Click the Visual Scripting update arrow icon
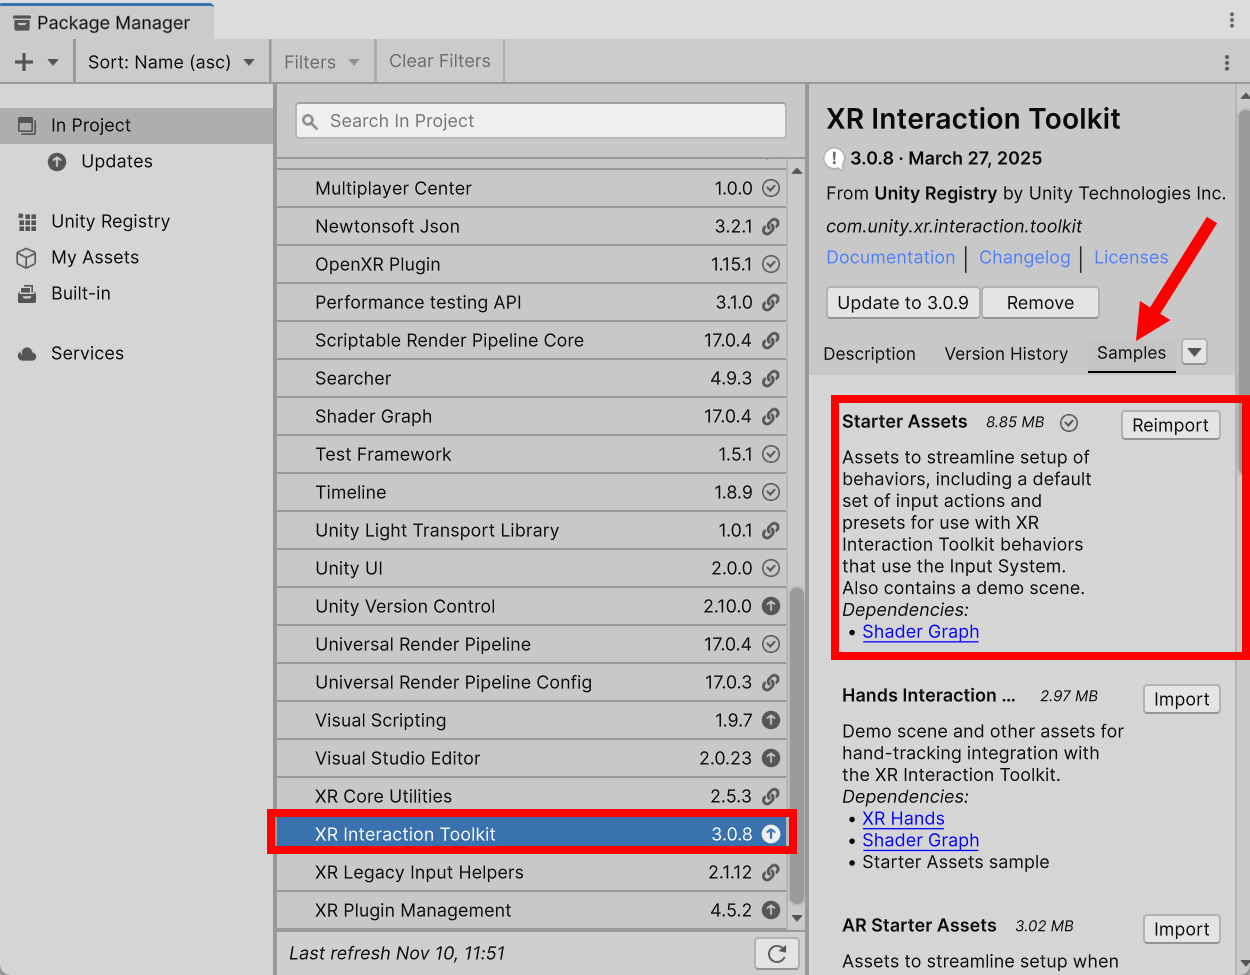This screenshot has width=1250, height=975. point(771,720)
